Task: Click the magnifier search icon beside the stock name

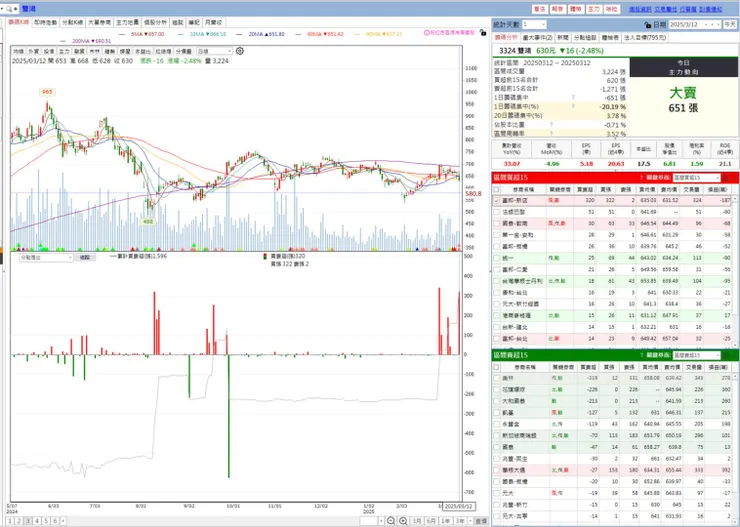Action: tap(9, 9)
